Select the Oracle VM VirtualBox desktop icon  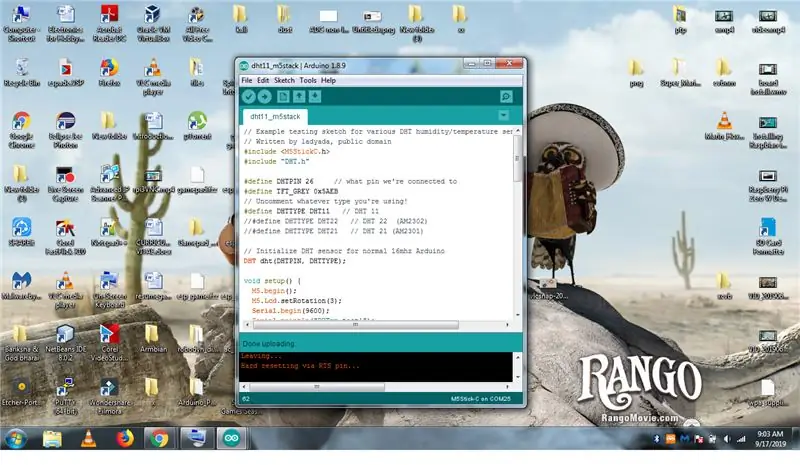point(153,23)
